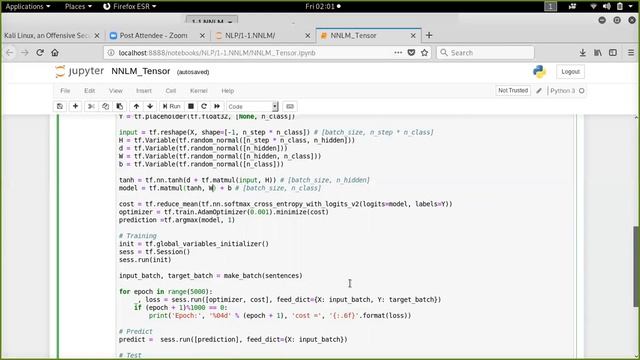Click the Jupyter logo
The image size is (640, 360).
tap(80, 71)
